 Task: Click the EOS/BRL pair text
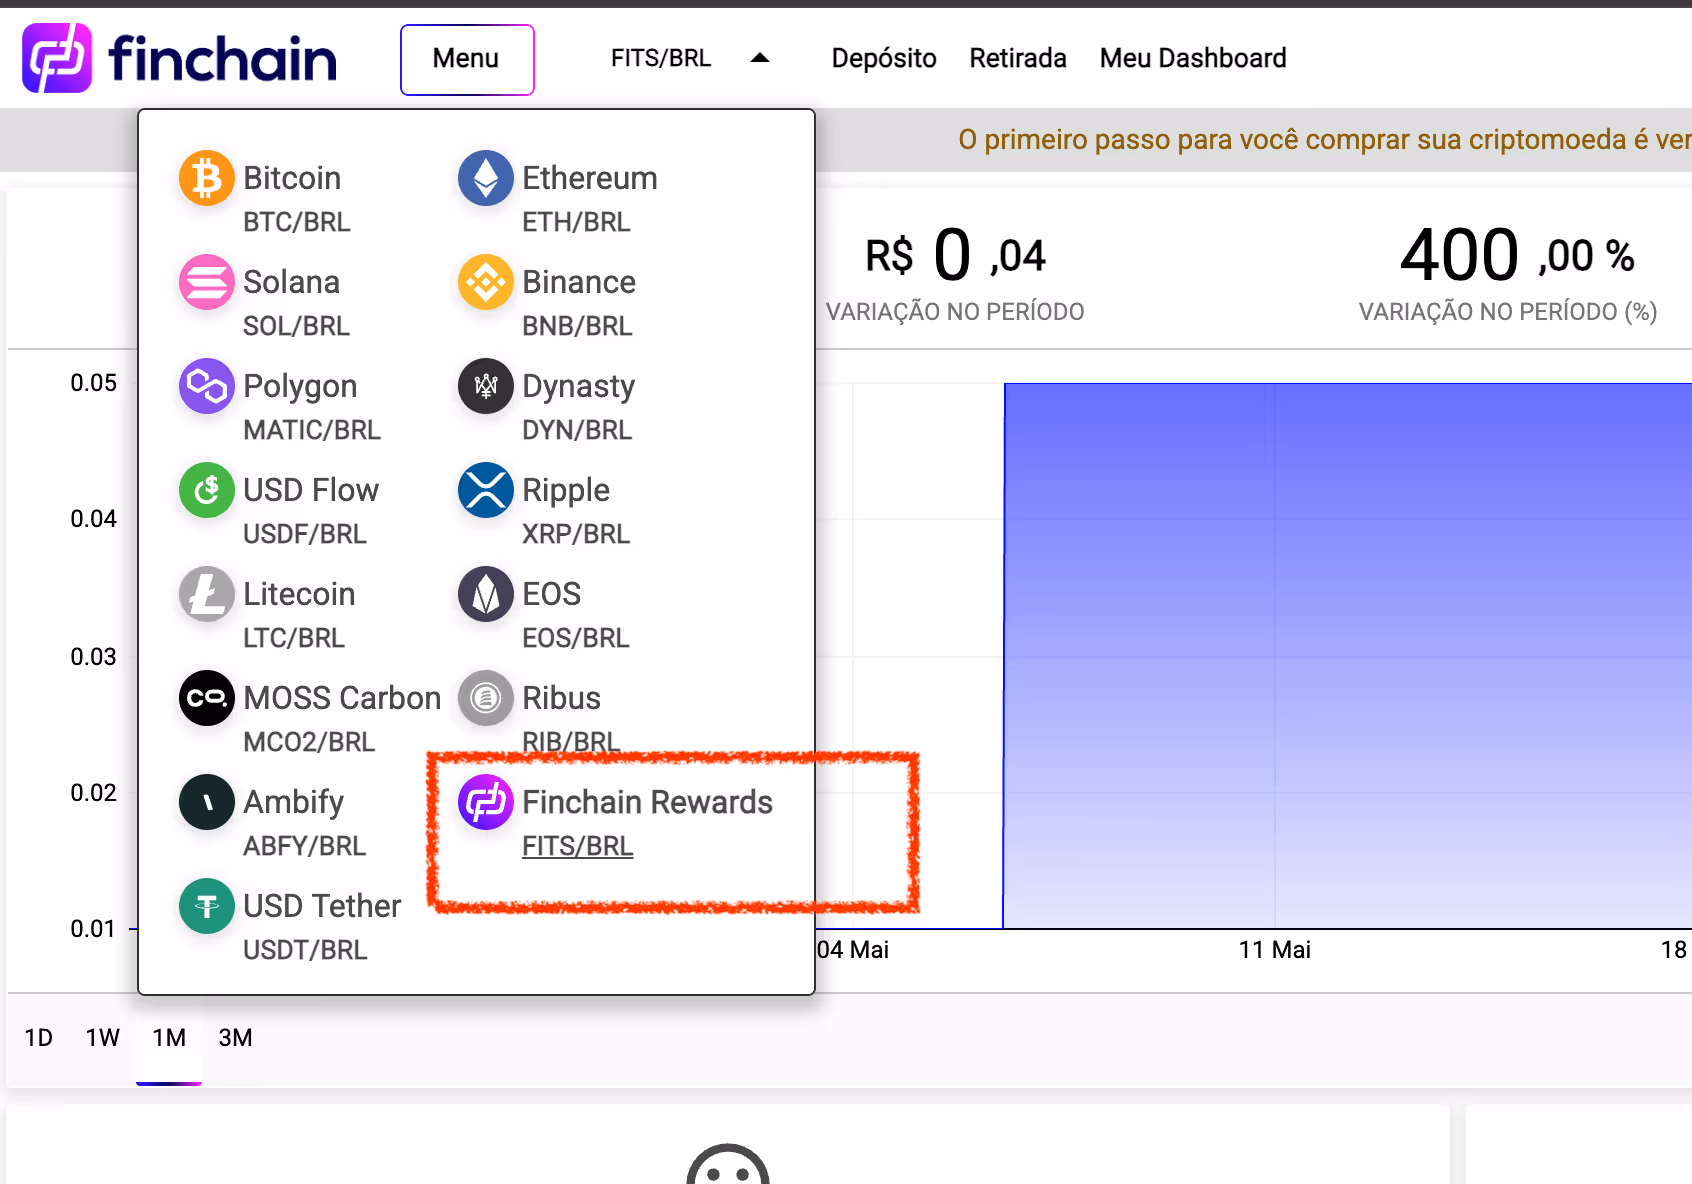point(576,638)
